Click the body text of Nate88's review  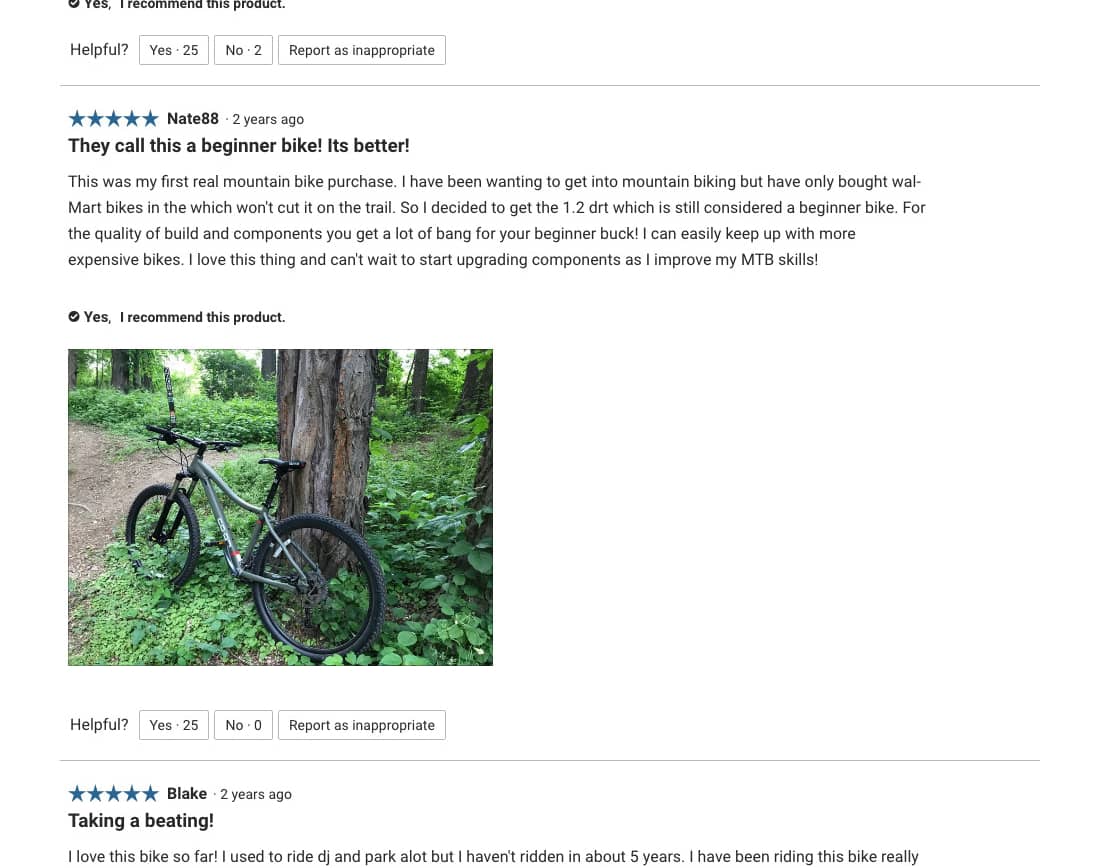coord(497,220)
